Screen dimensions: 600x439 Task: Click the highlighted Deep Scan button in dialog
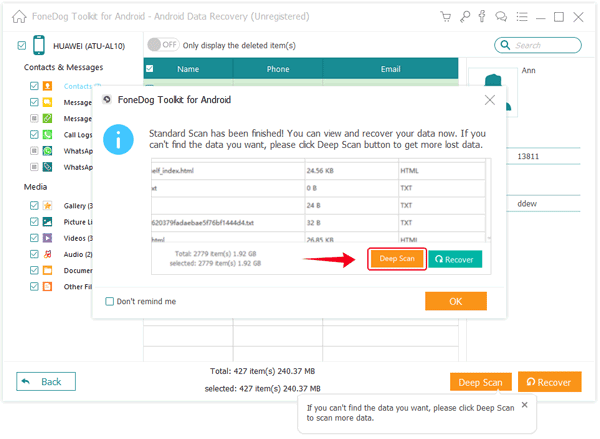pyautogui.click(x=397, y=259)
